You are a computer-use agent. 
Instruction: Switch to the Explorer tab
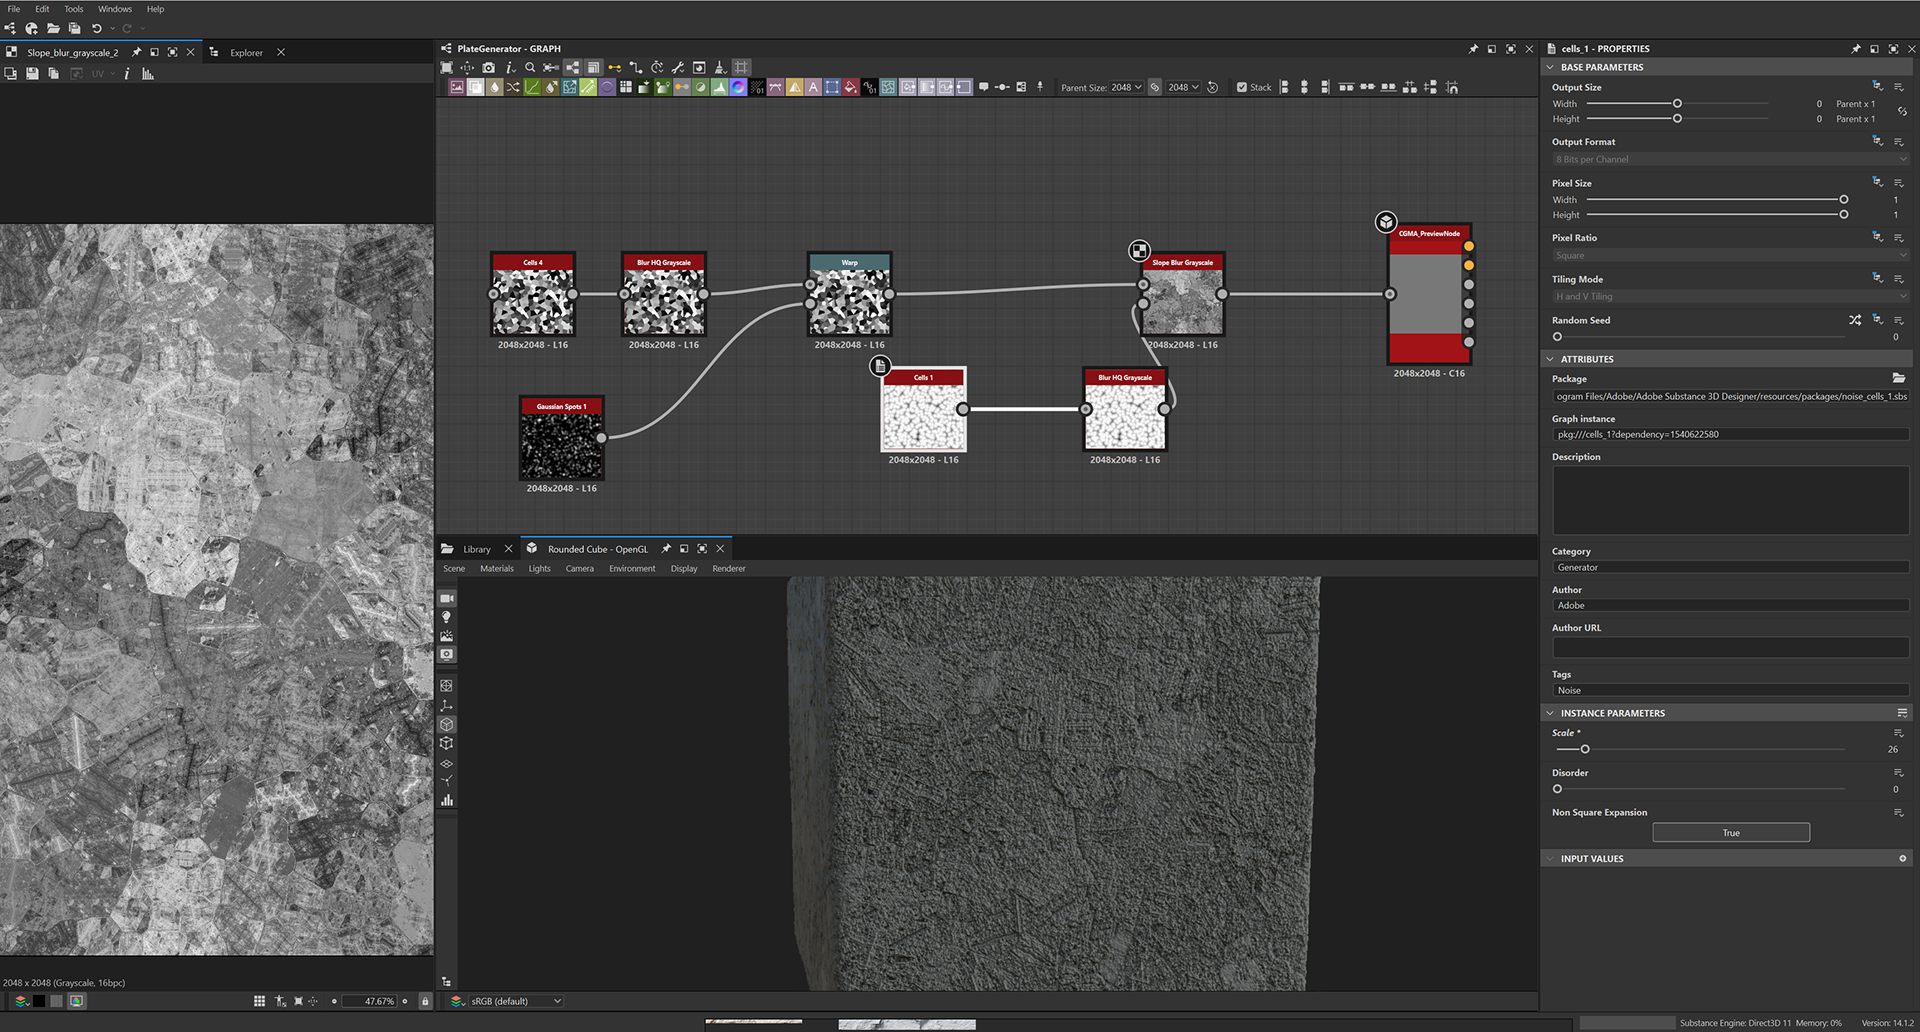246,53
